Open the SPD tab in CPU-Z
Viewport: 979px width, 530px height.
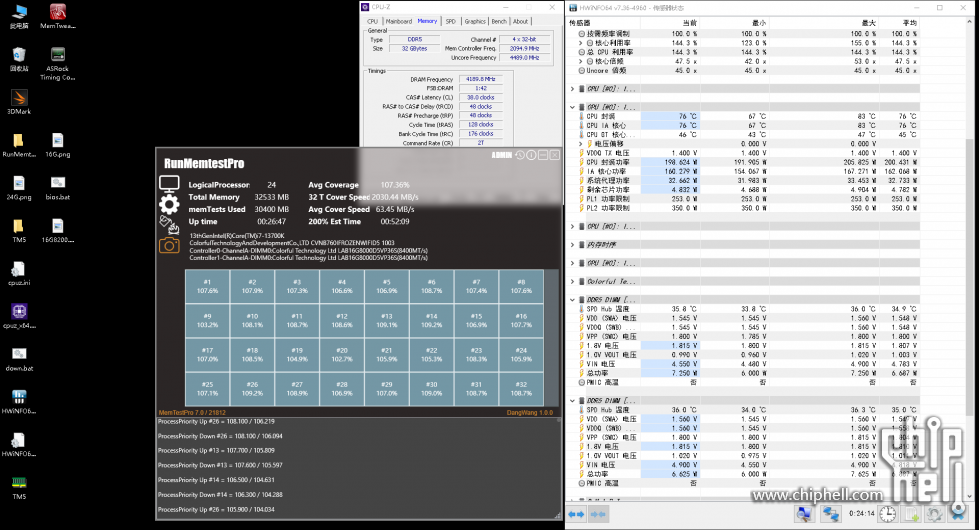[x=450, y=21]
